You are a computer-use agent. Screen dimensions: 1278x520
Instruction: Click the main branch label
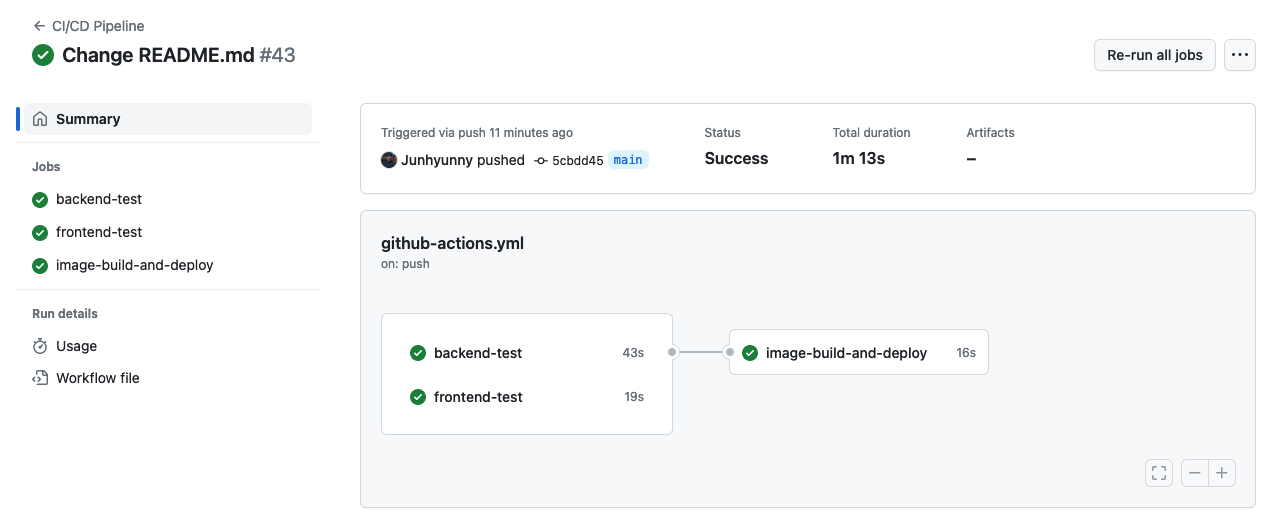click(x=628, y=160)
